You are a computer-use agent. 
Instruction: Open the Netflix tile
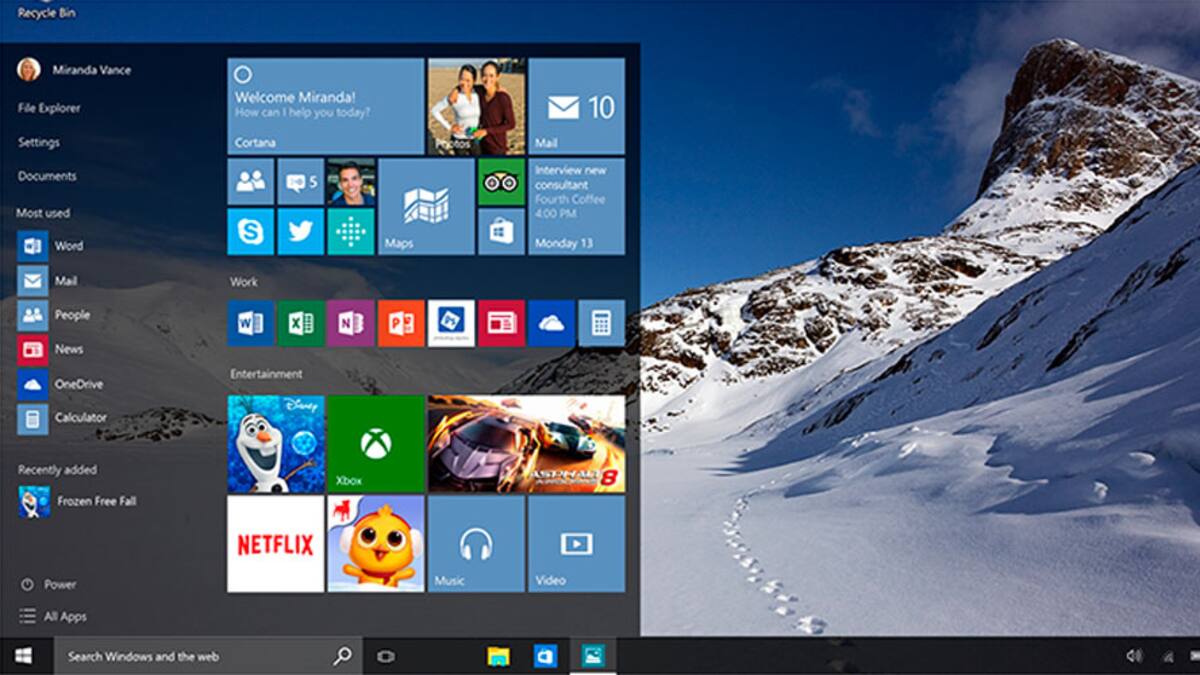275,544
